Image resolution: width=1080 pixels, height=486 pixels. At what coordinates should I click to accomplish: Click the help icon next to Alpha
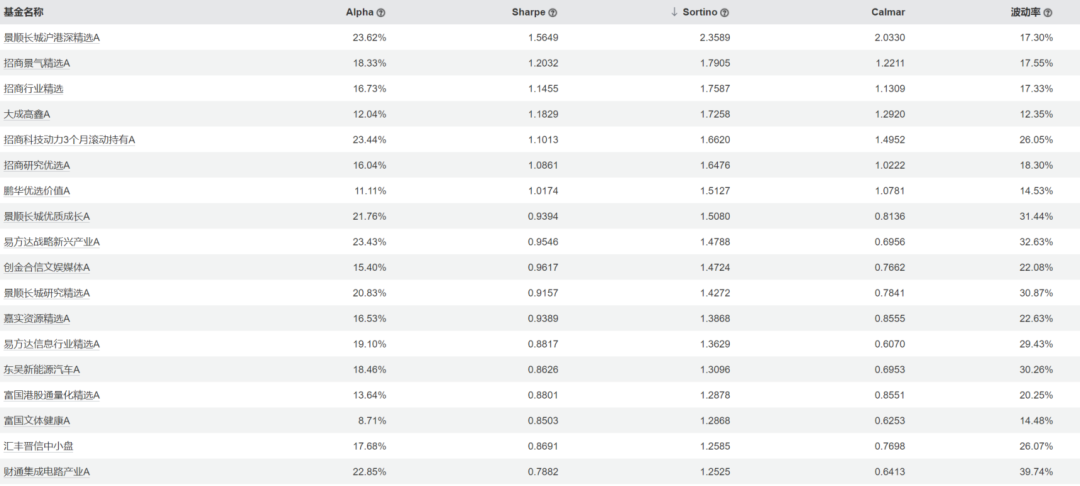tap(381, 12)
